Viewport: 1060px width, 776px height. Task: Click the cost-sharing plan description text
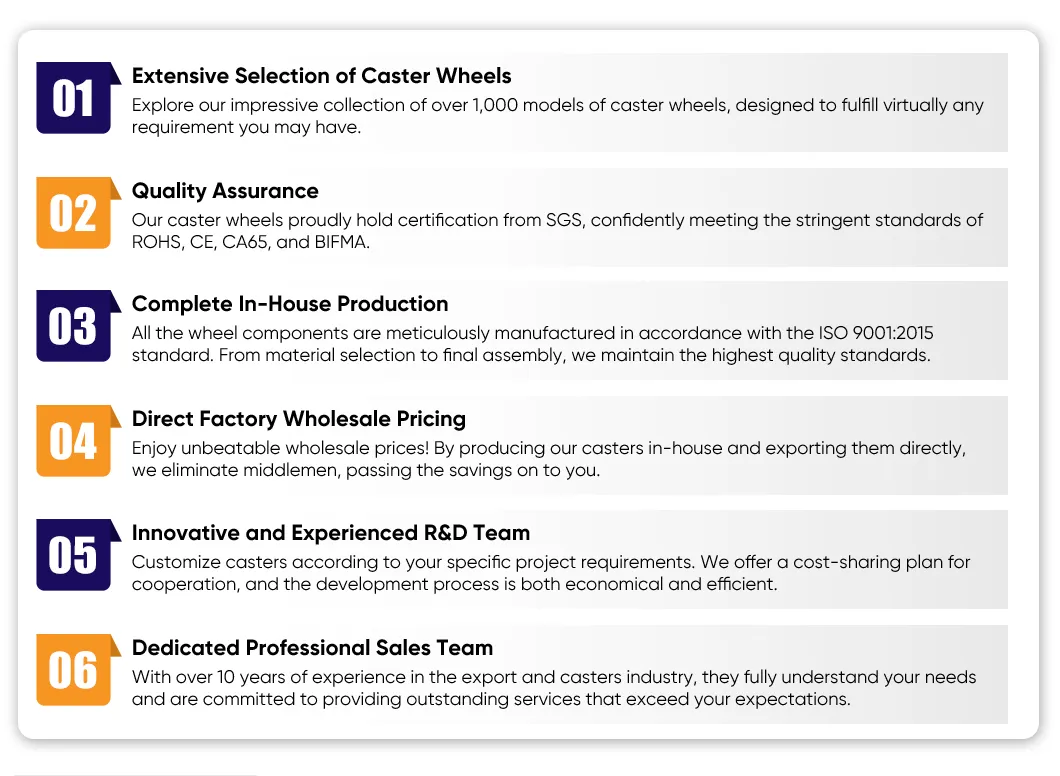[551, 573]
